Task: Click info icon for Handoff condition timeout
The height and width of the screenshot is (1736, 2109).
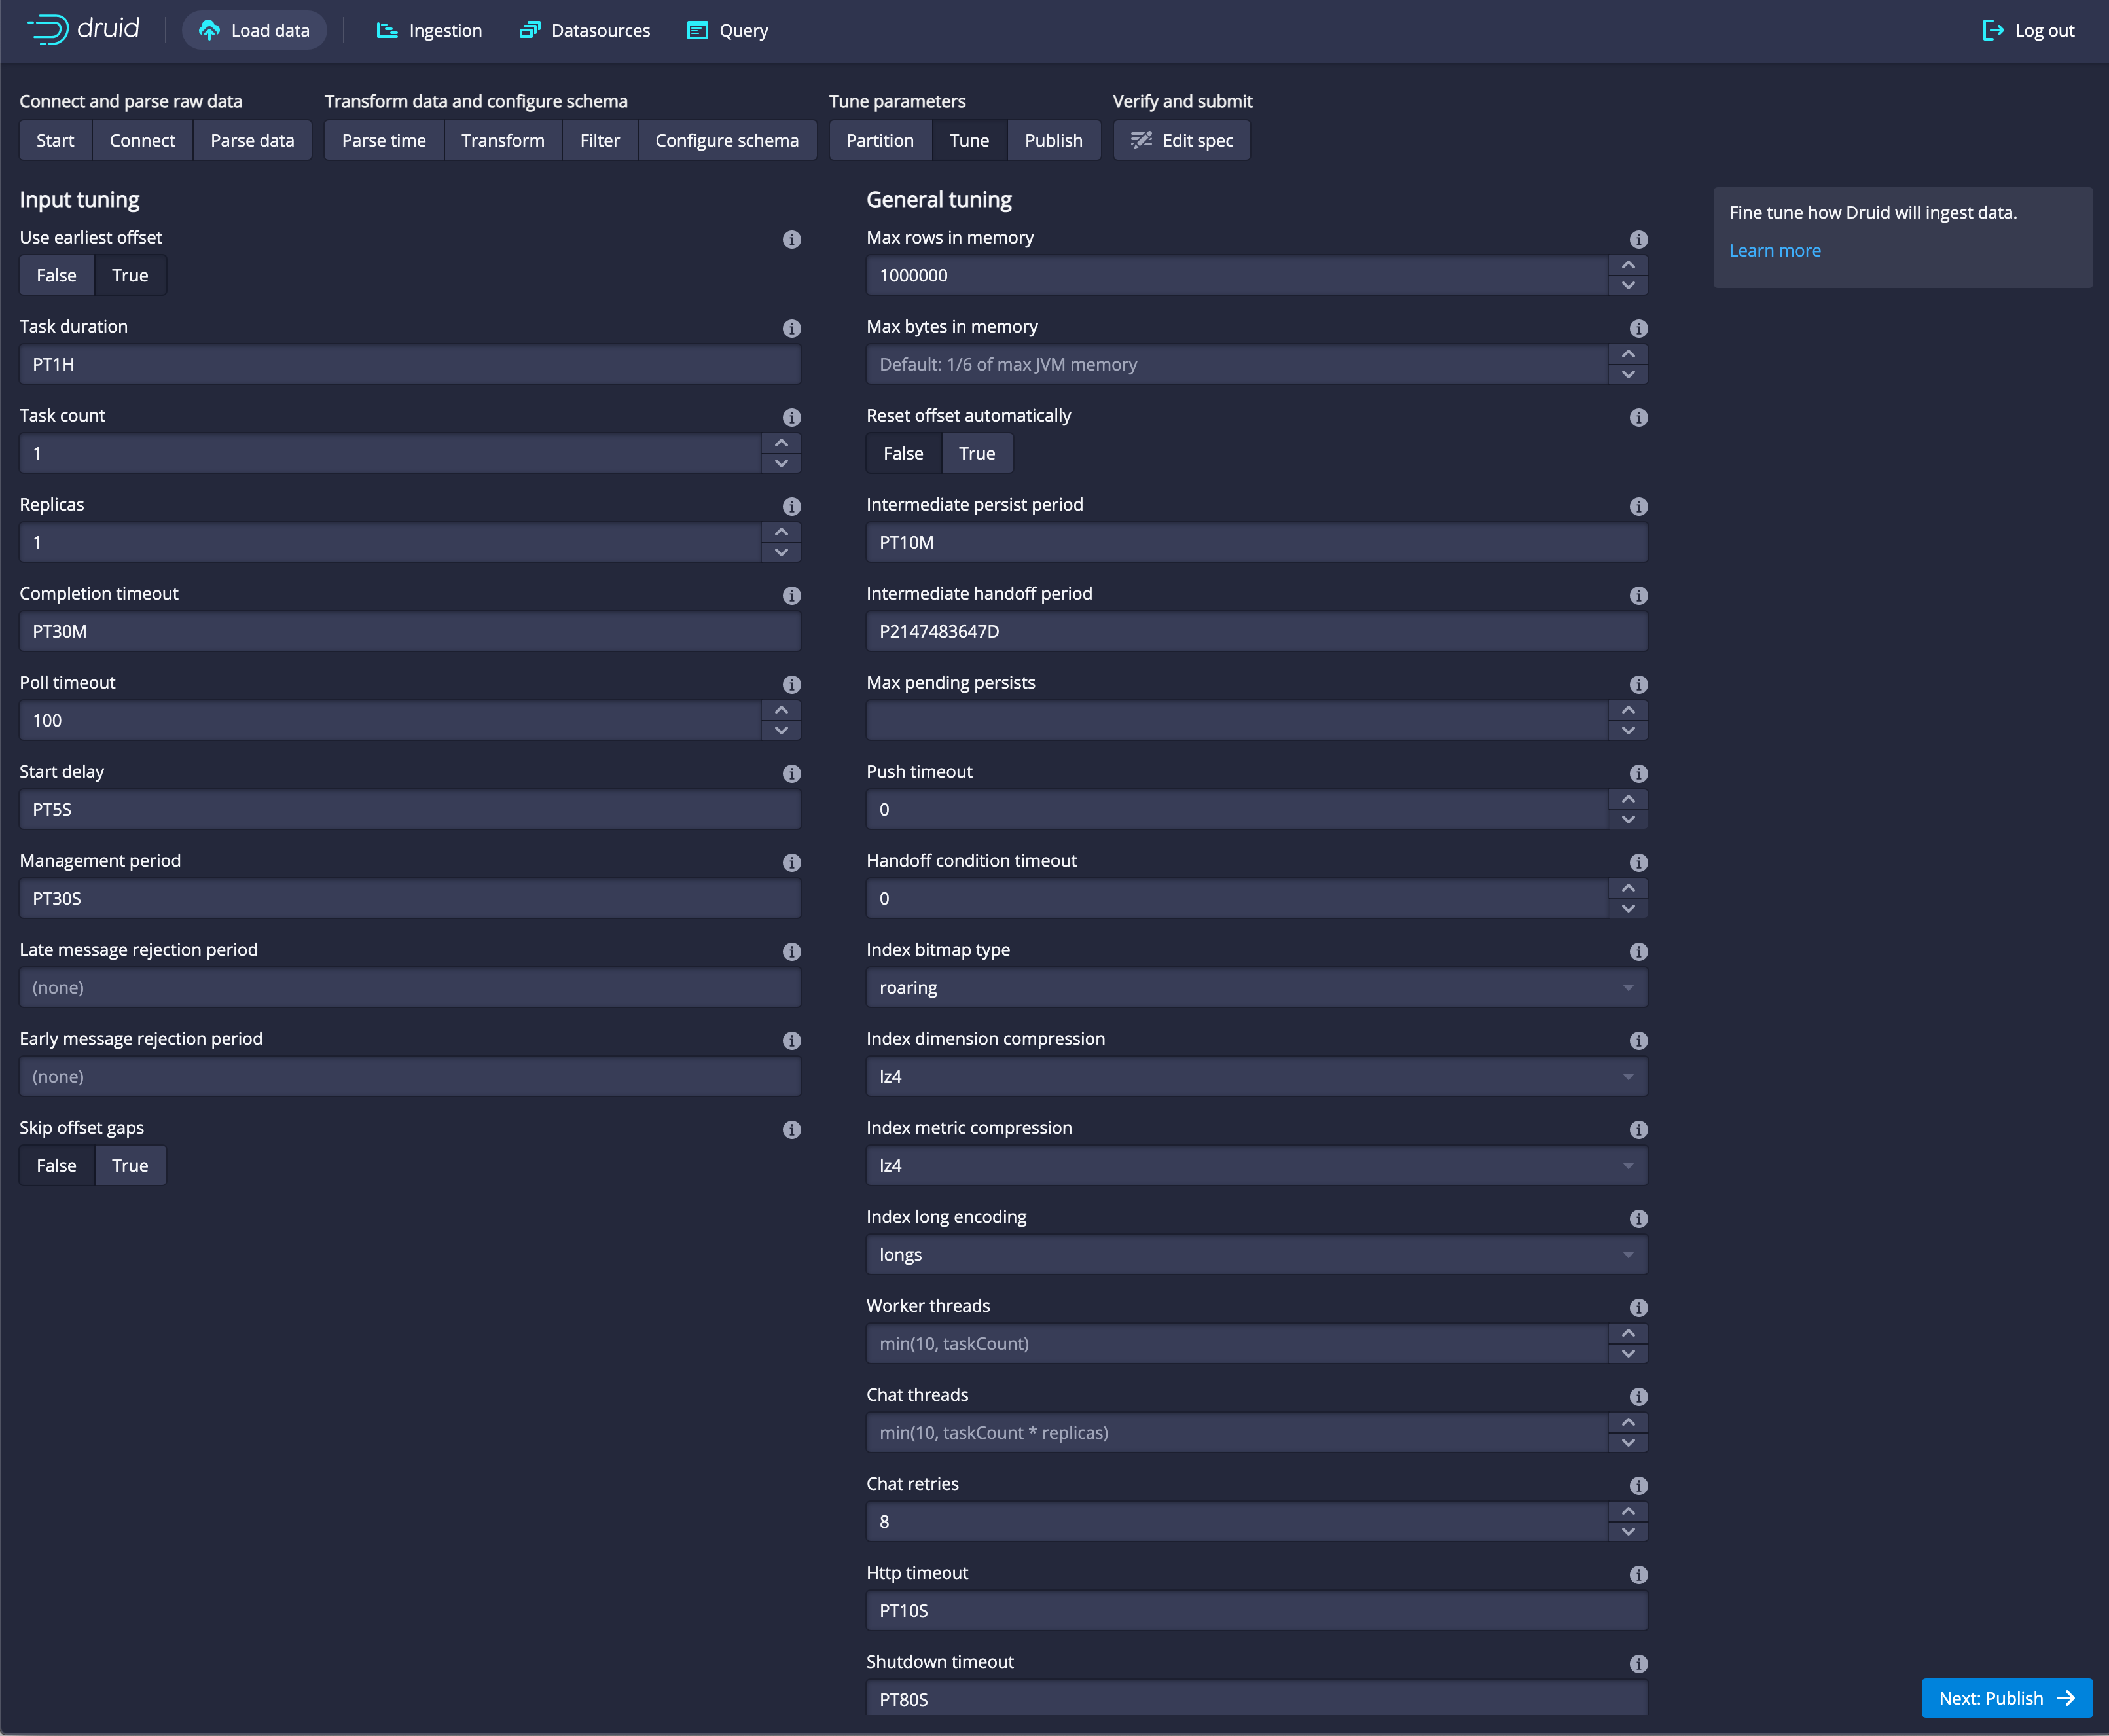Action: pyautogui.click(x=1638, y=862)
